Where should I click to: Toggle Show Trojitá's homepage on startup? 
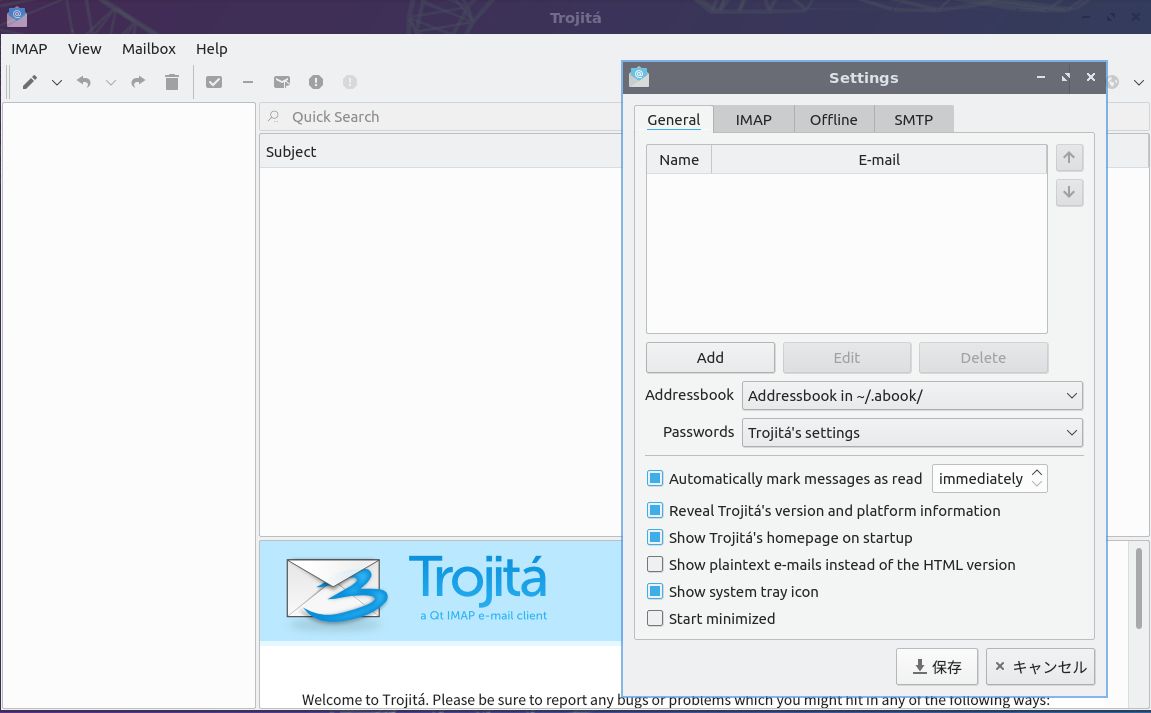click(655, 538)
